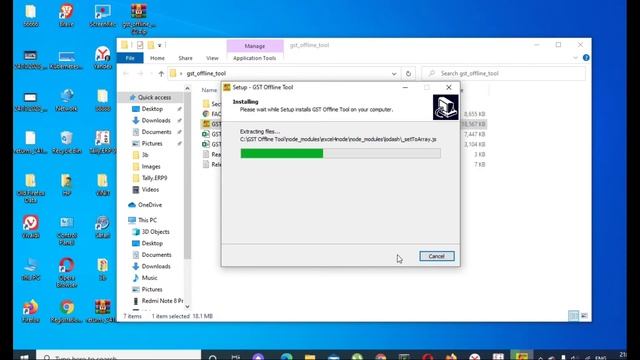640x360 pixels.
Task: Open Control Panel desktop icon
Action: [x=67, y=231]
